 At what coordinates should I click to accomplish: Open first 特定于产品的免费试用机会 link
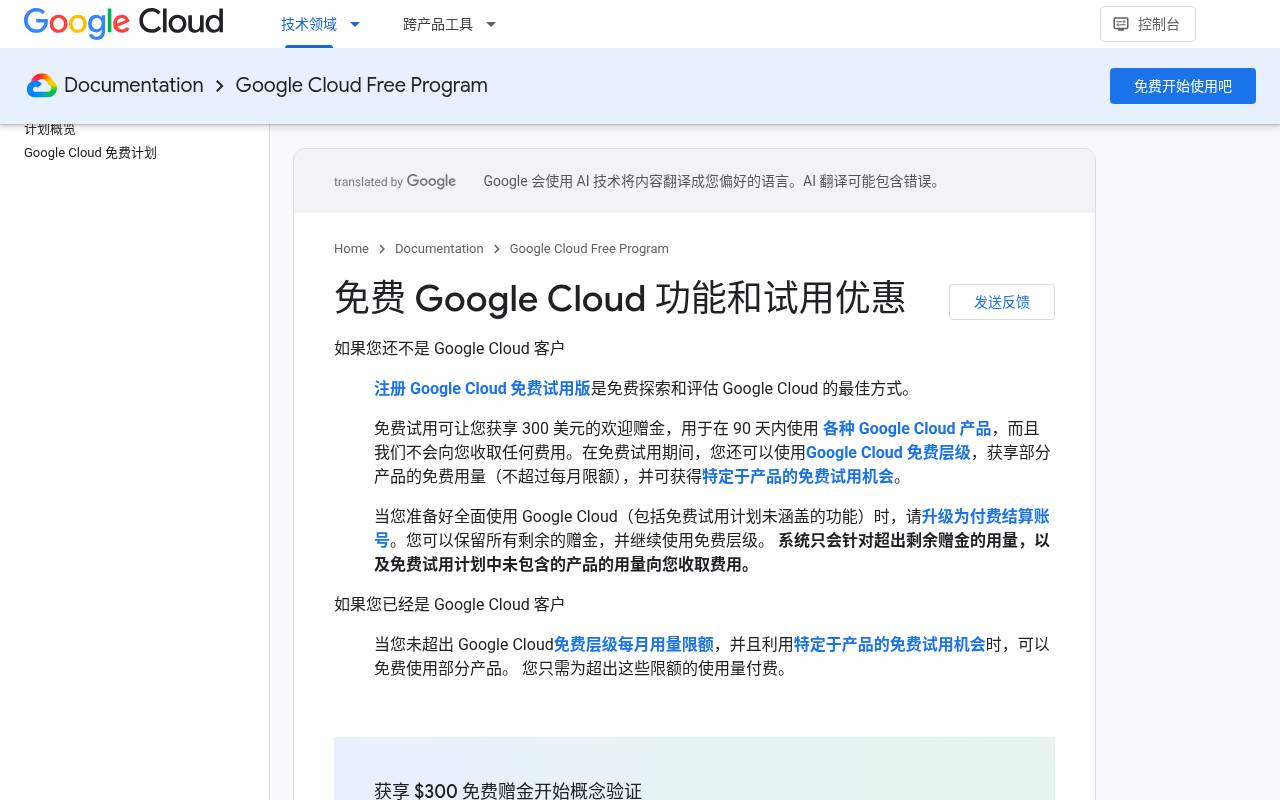(x=798, y=476)
